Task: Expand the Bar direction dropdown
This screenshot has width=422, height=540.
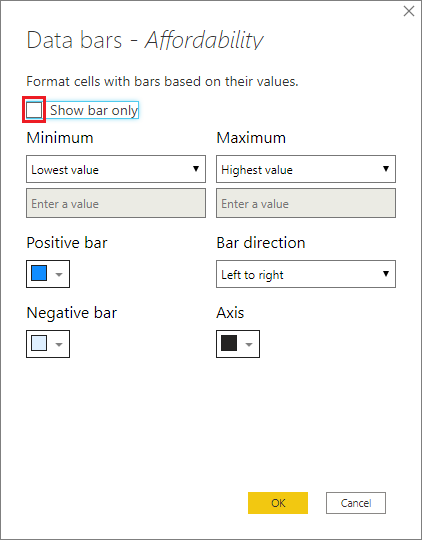Action: click(x=306, y=274)
